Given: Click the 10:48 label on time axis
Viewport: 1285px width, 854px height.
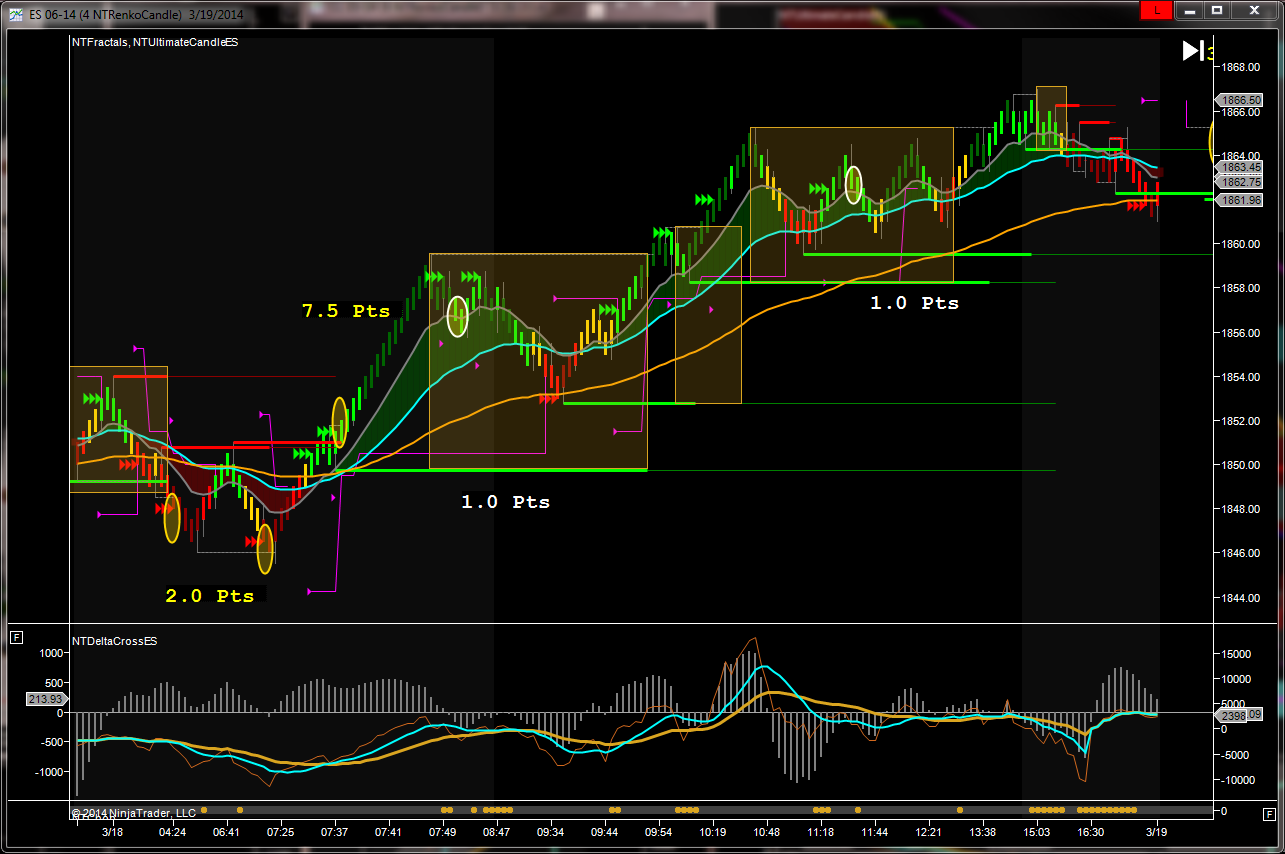Looking at the screenshot, I should tap(767, 832).
